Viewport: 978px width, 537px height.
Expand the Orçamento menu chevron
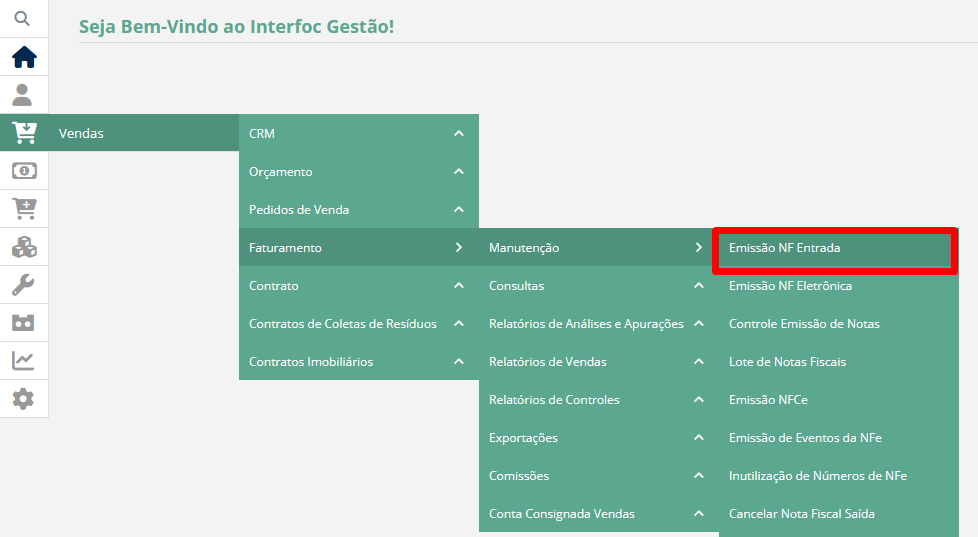(x=459, y=172)
